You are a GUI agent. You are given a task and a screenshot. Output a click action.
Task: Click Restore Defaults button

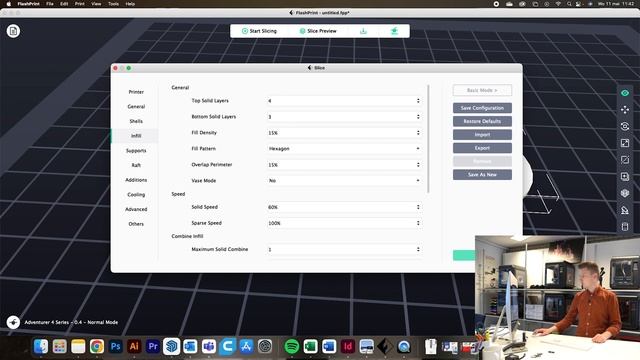tap(482, 121)
